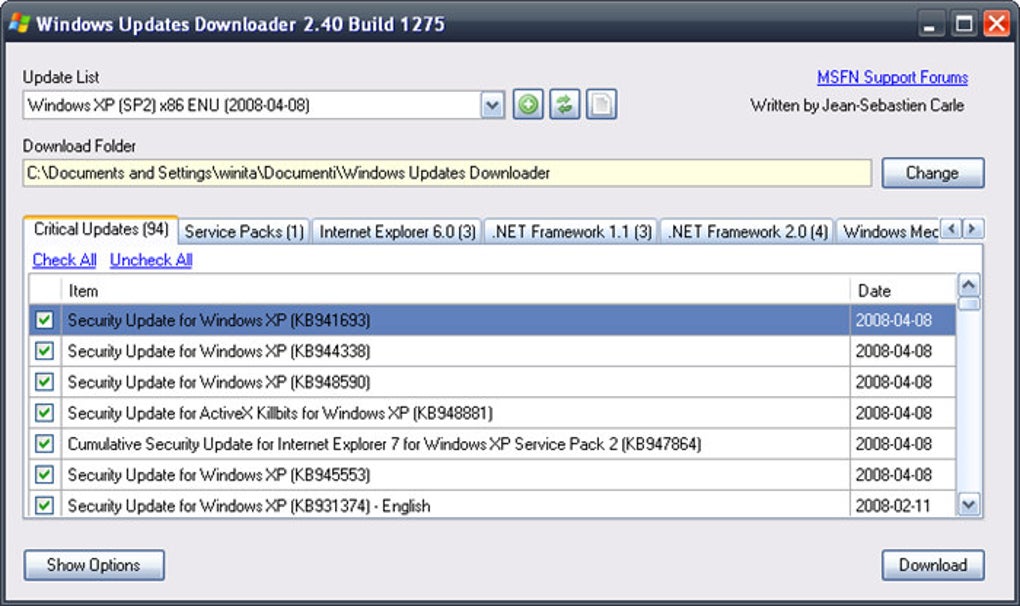Click the Download Folder path field
Viewport: 1020px width, 606px height.
tap(447, 173)
